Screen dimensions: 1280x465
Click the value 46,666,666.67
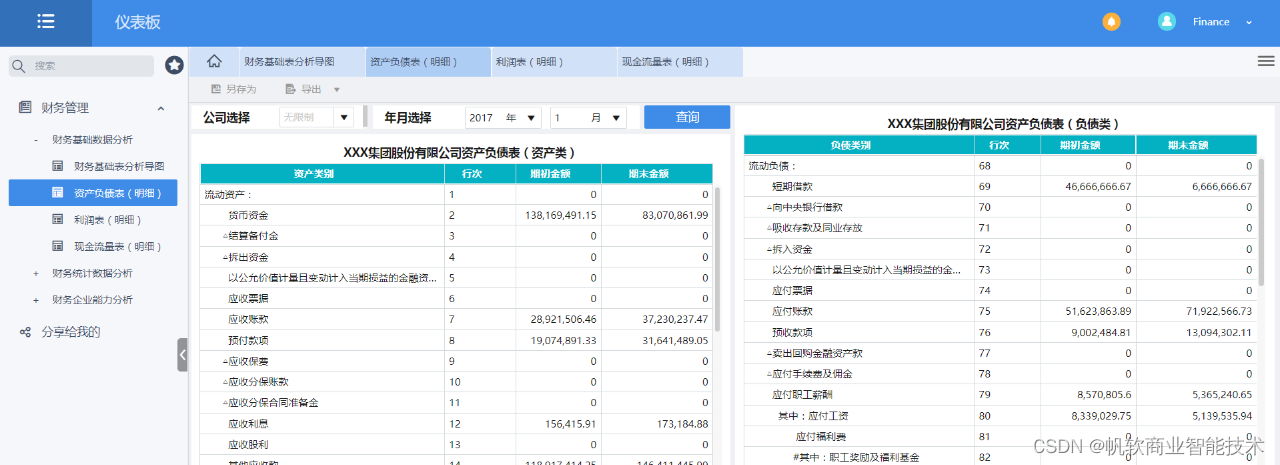(1098, 186)
